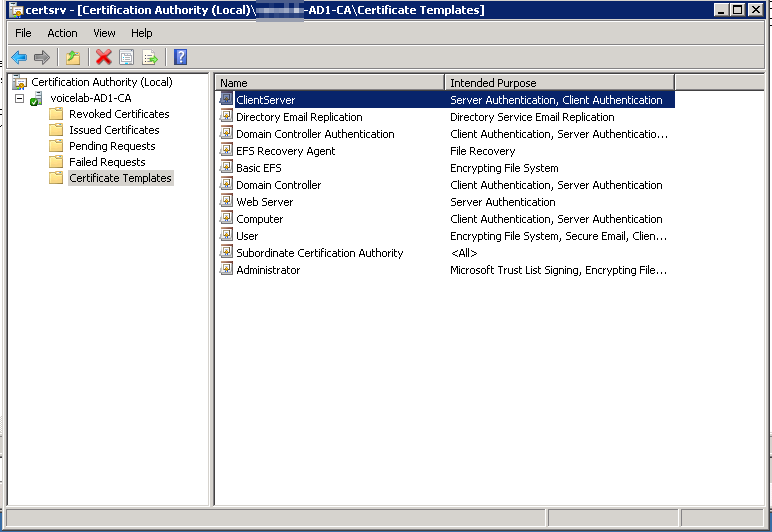772x532 pixels.
Task: Open the blue Help question mark icon
Action: pos(180,57)
